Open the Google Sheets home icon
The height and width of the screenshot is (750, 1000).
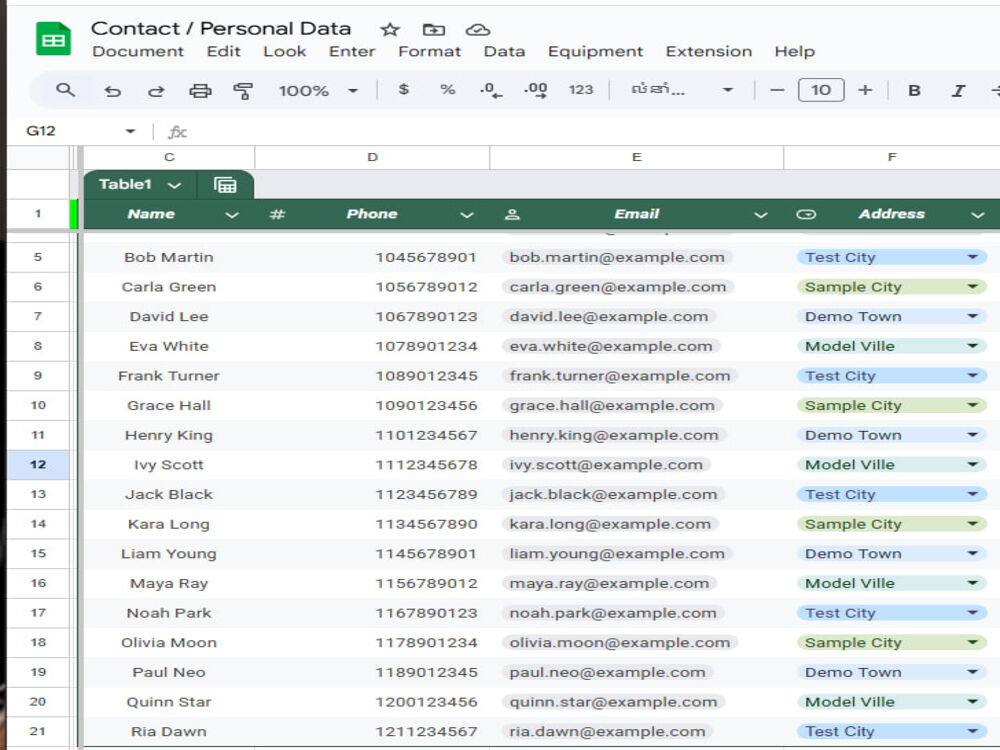[53, 39]
